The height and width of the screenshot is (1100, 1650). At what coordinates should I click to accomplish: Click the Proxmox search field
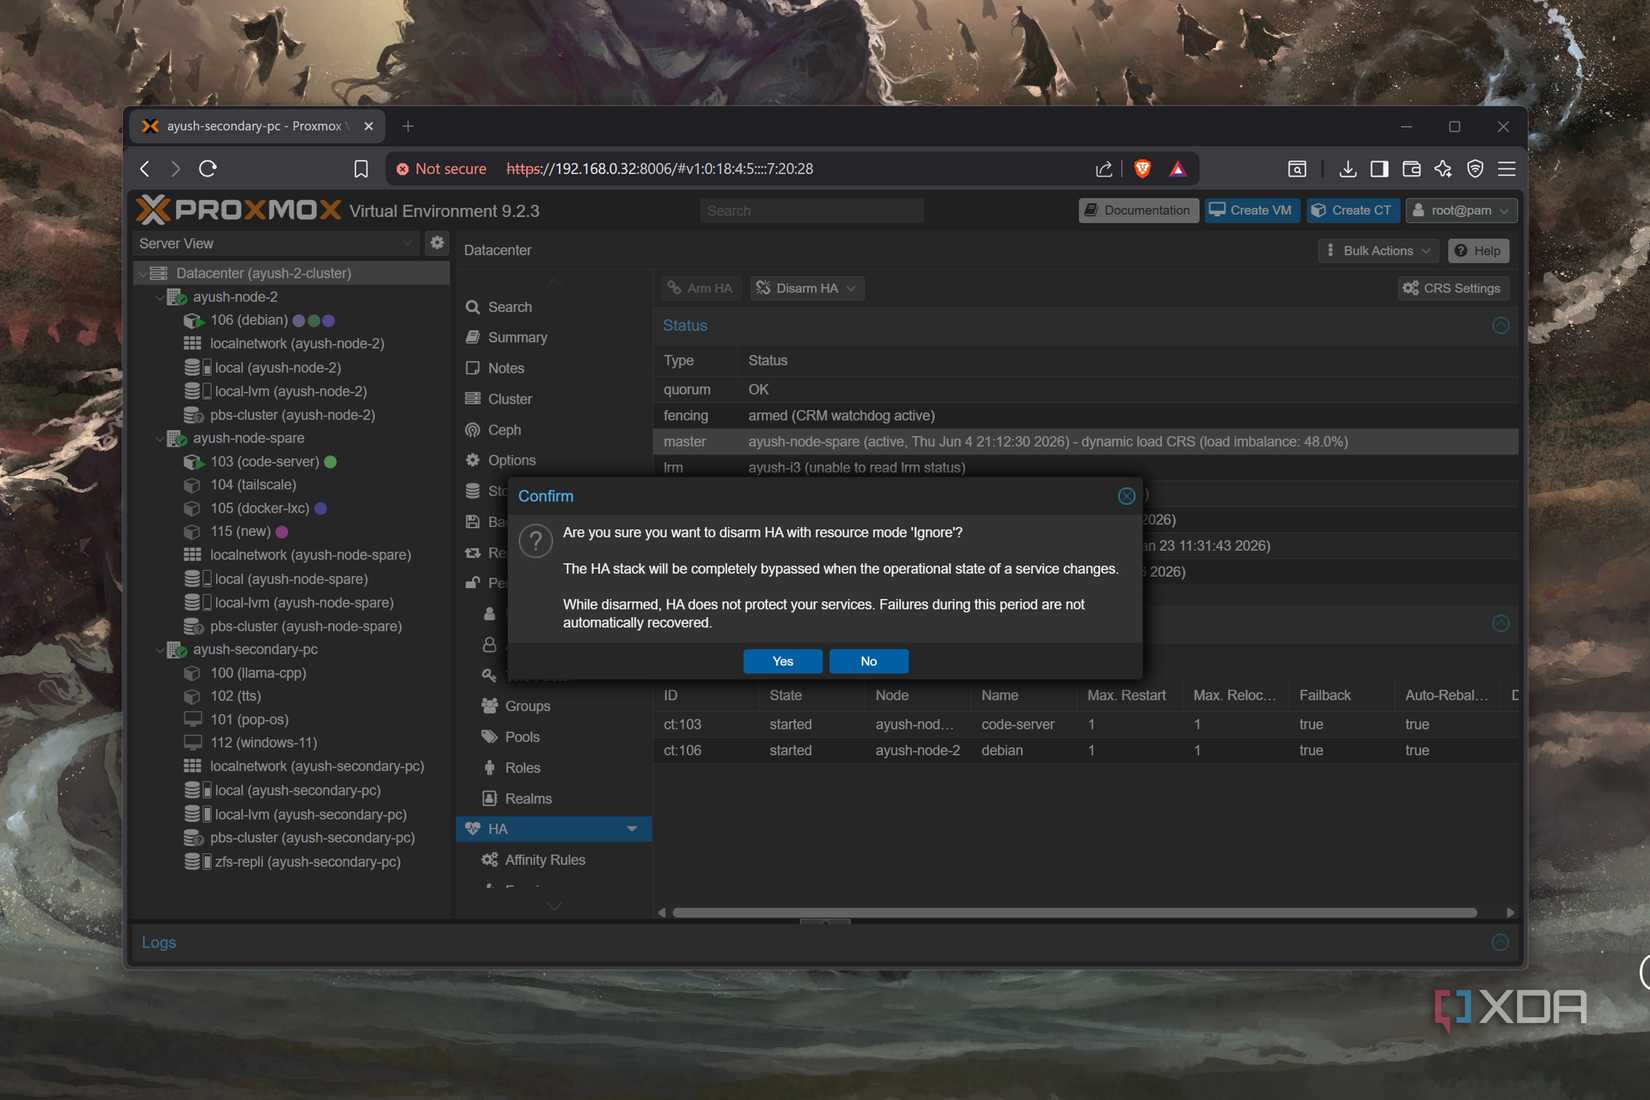point(811,211)
